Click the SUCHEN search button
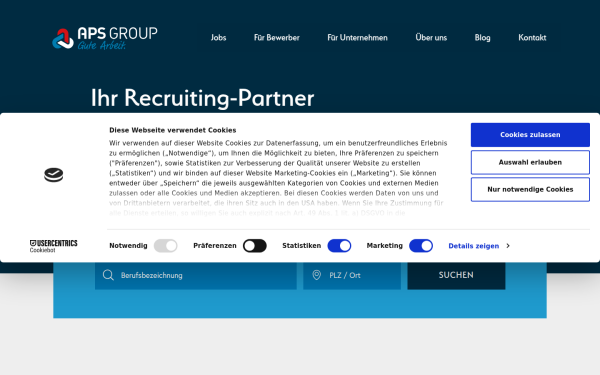The height and width of the screenshot is (375, 600). pos(456,275)
